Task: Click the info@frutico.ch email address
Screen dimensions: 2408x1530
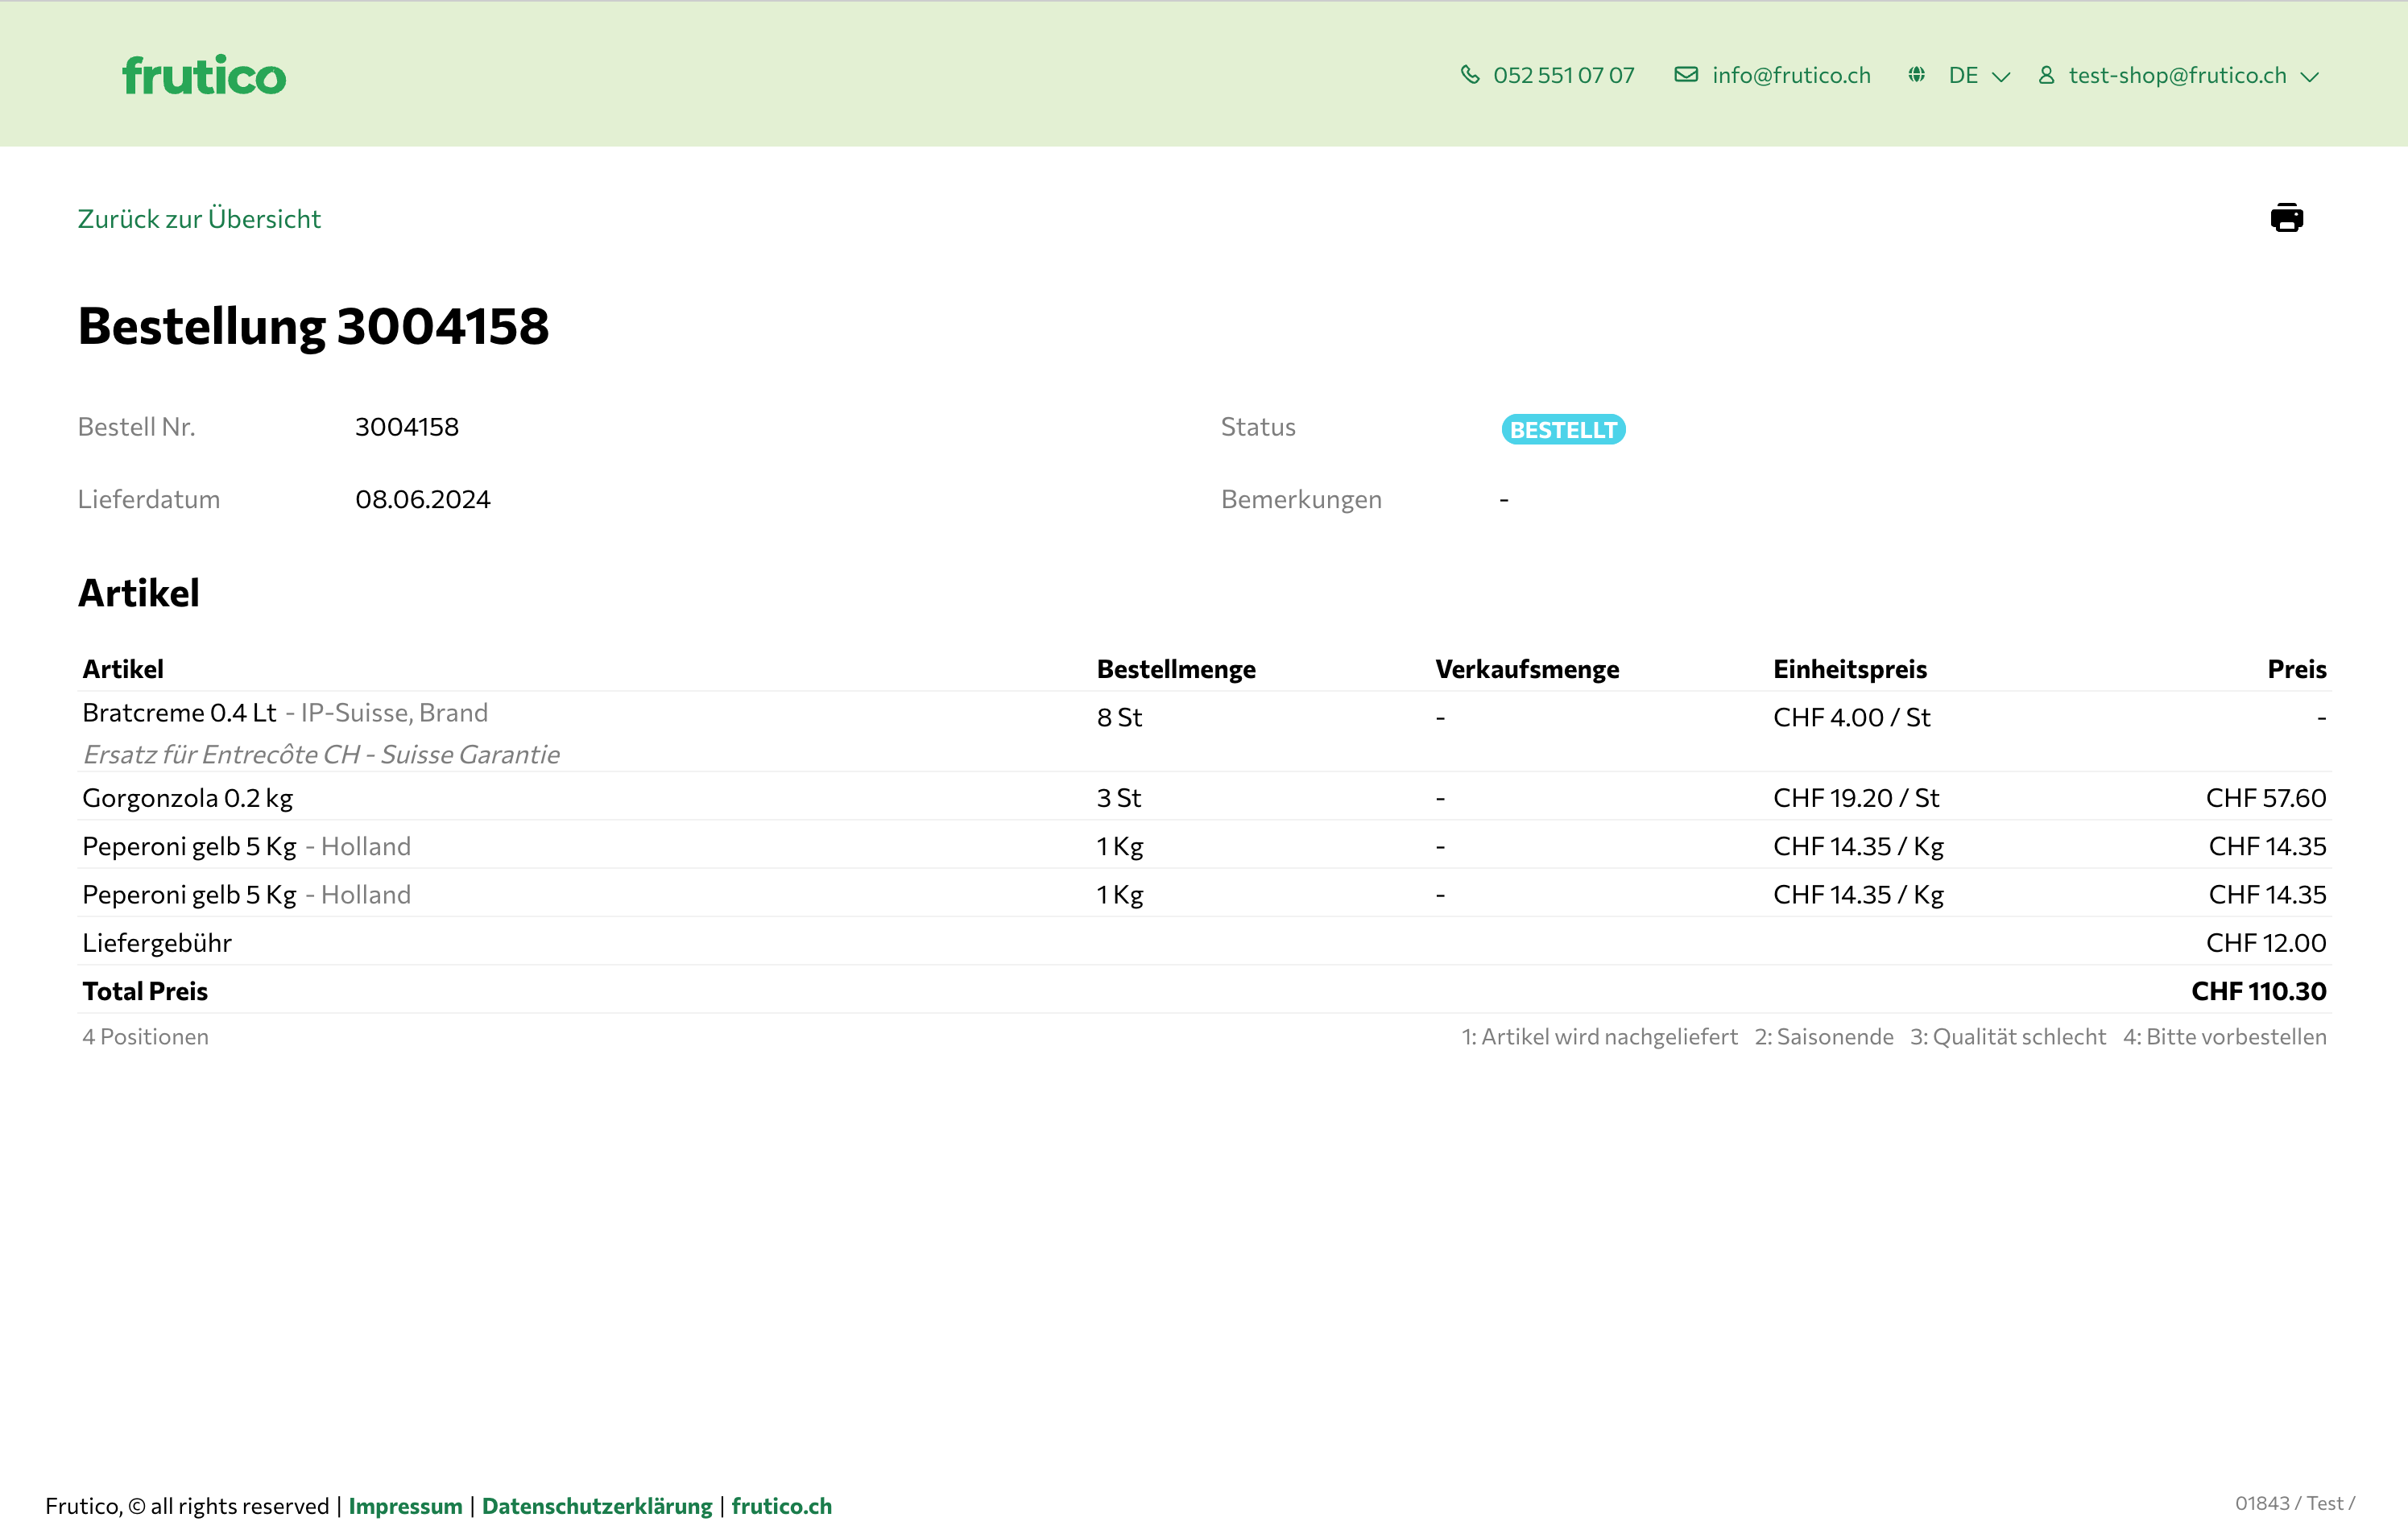Action: point(1790,76)
